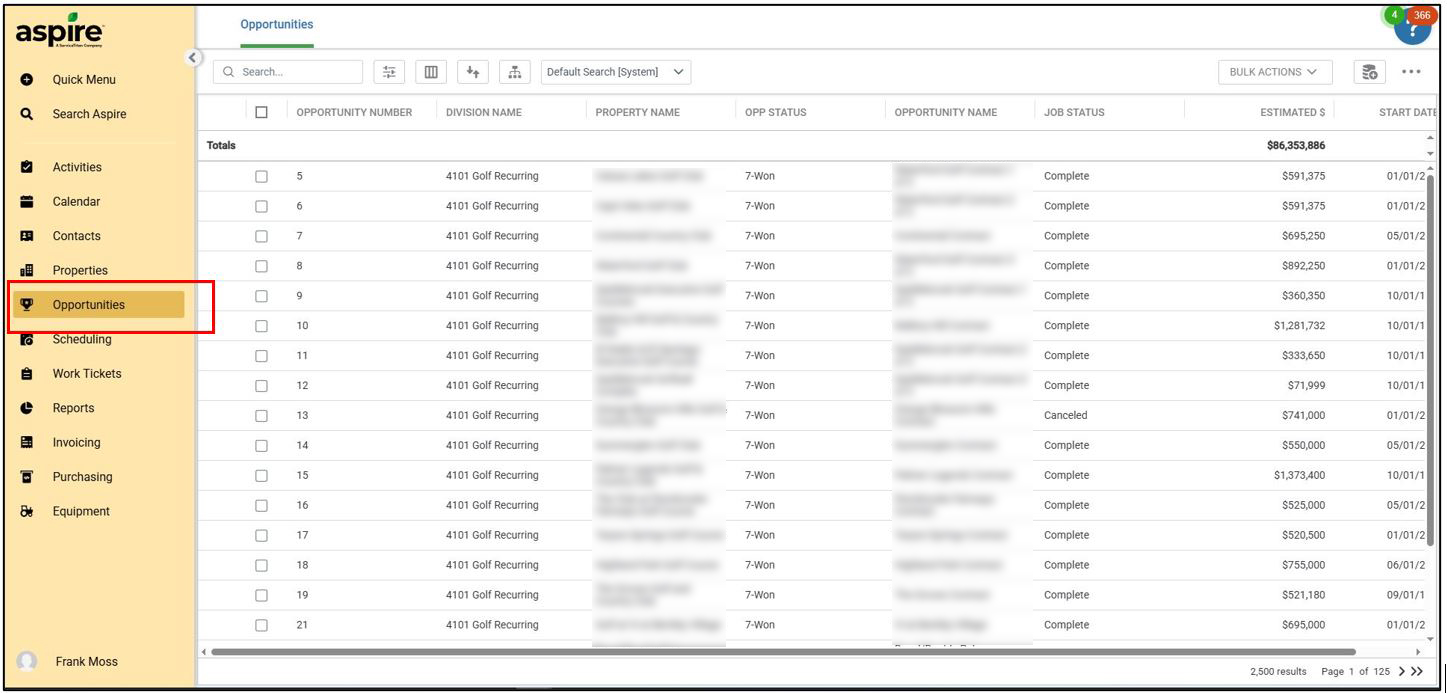1447x693 pixels.
Task: Click the $1,373,400 estimate cell
Action: tap(1300, 476)
